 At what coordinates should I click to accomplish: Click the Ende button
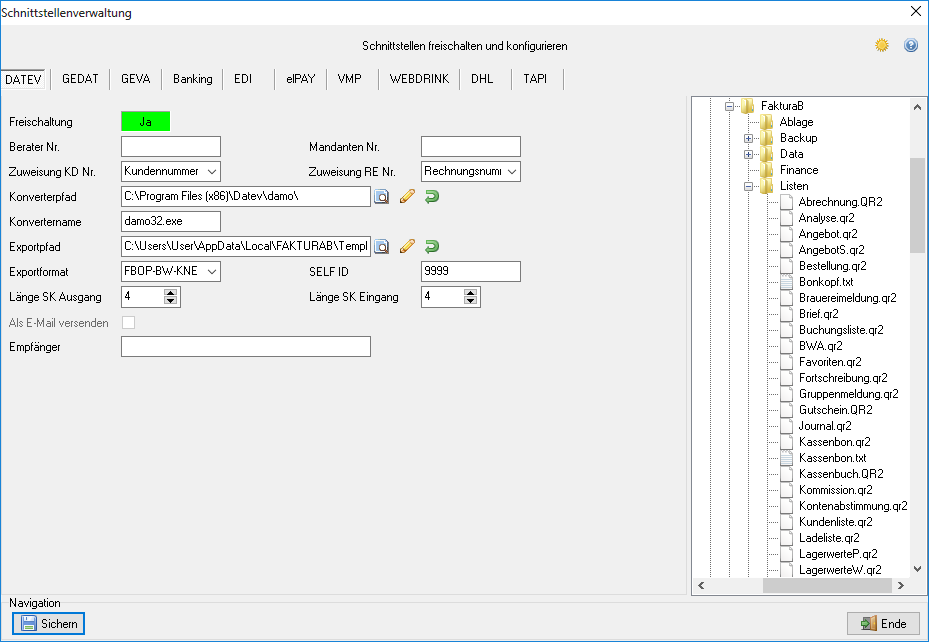pos(883,624)
